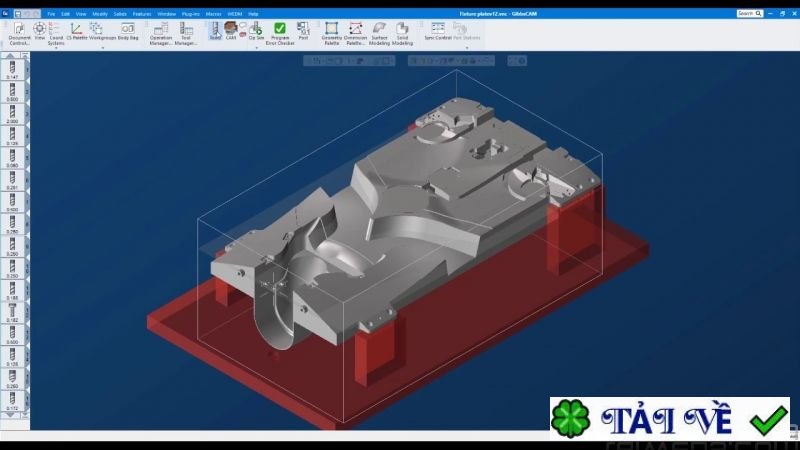Screen dimensions: 800x450
Task: Open the Geometry Palette
Action: point(332,34)
